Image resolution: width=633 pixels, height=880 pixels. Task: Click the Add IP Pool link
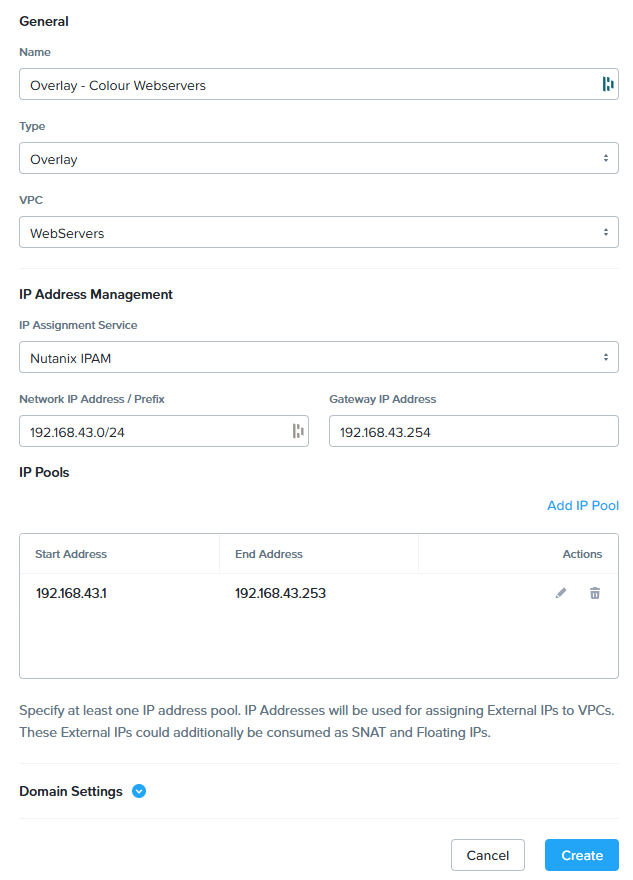click(583, 506)
